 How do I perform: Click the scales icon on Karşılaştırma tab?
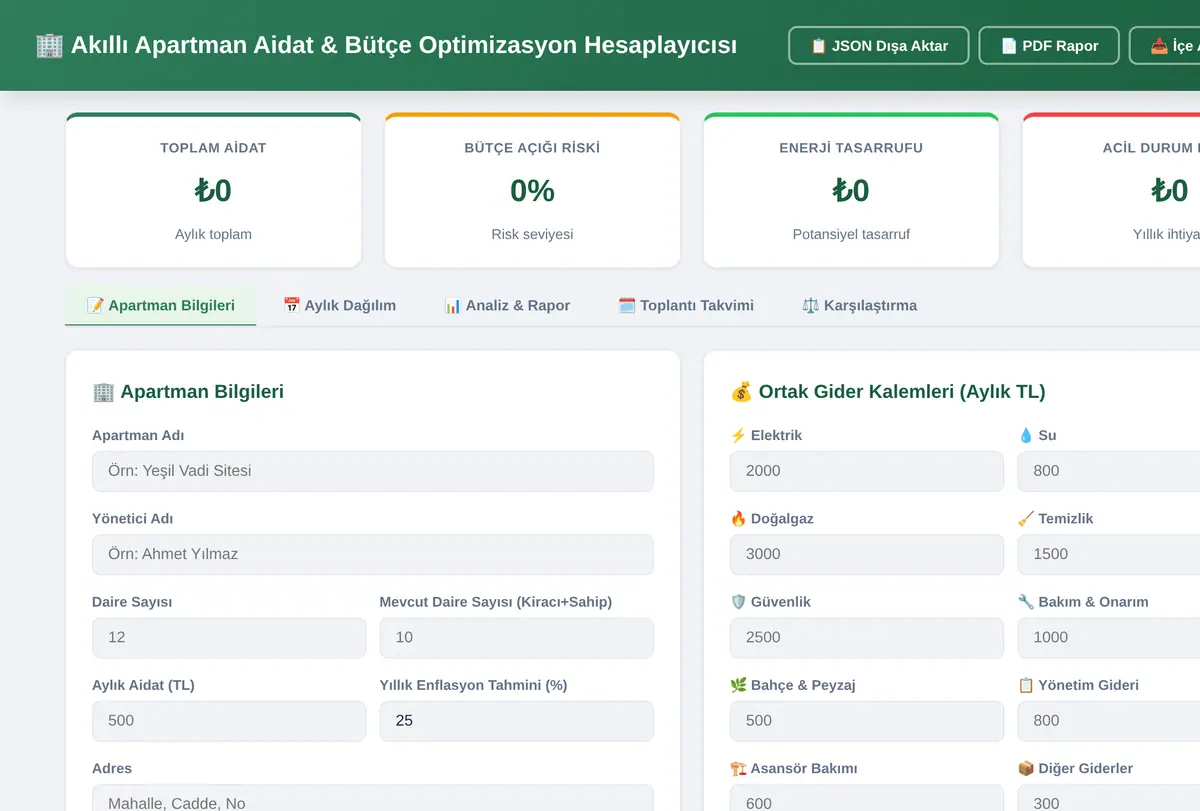coord(810,305)
